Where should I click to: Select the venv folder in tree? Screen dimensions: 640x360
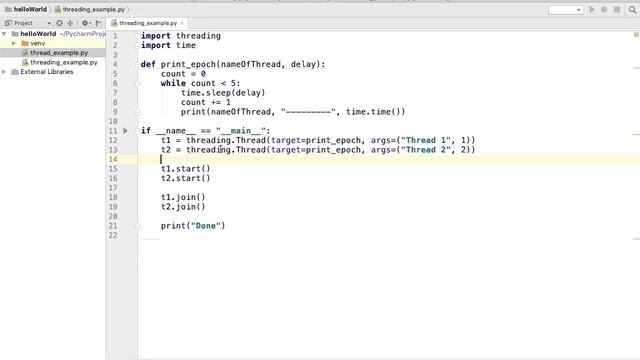pyautogui.click(x=38, y=43)
